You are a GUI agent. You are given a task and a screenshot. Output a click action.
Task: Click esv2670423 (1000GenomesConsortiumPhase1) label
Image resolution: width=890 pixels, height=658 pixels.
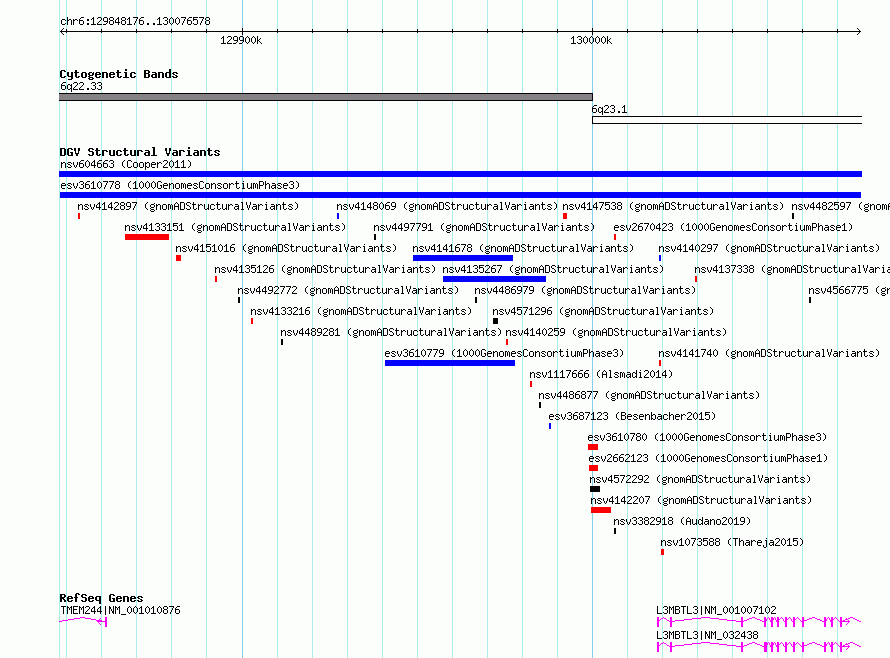tap(733, 227)
